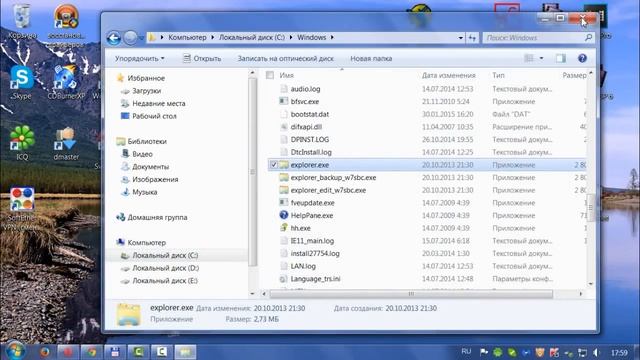Open help with the question mark icon
The height and width of the screenshot is (360, 640).
click(x=582, y=58)
